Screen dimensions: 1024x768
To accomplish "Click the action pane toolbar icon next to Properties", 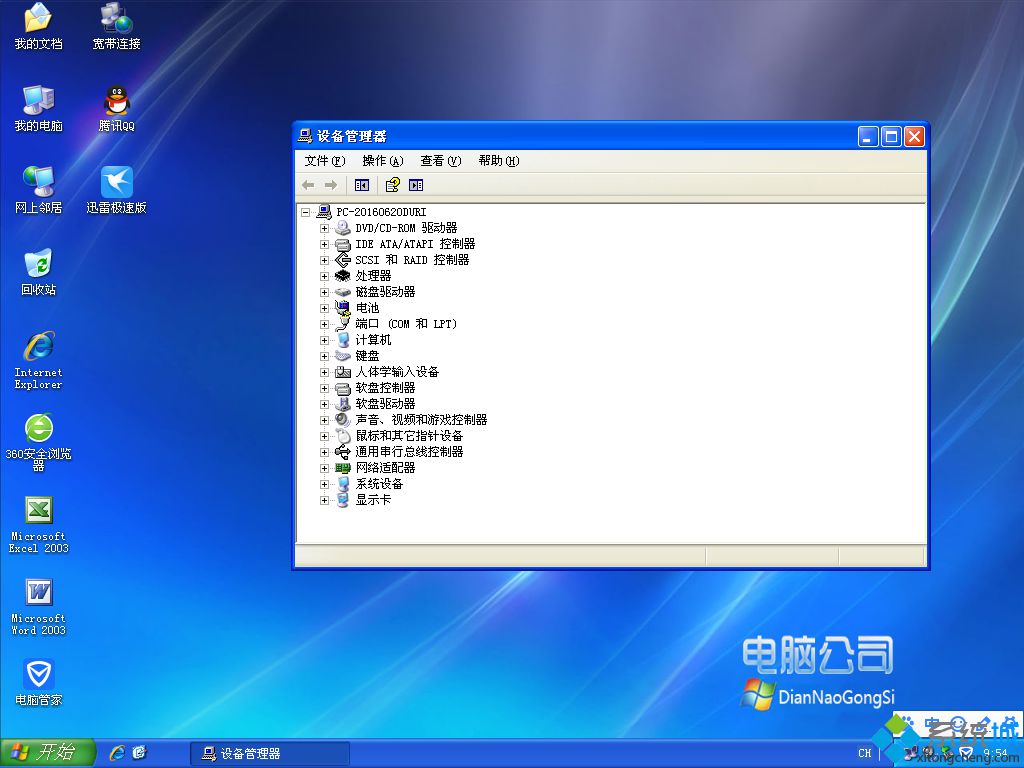I will [416, 185].
